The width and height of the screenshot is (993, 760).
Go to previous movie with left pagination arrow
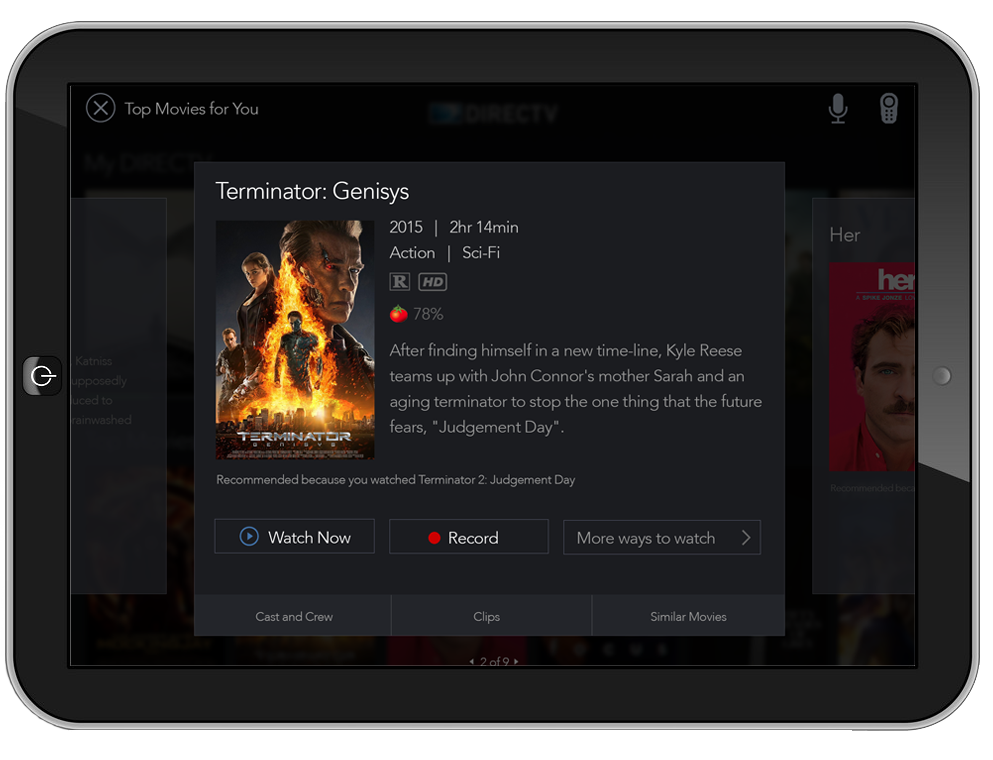click(471, 662)
